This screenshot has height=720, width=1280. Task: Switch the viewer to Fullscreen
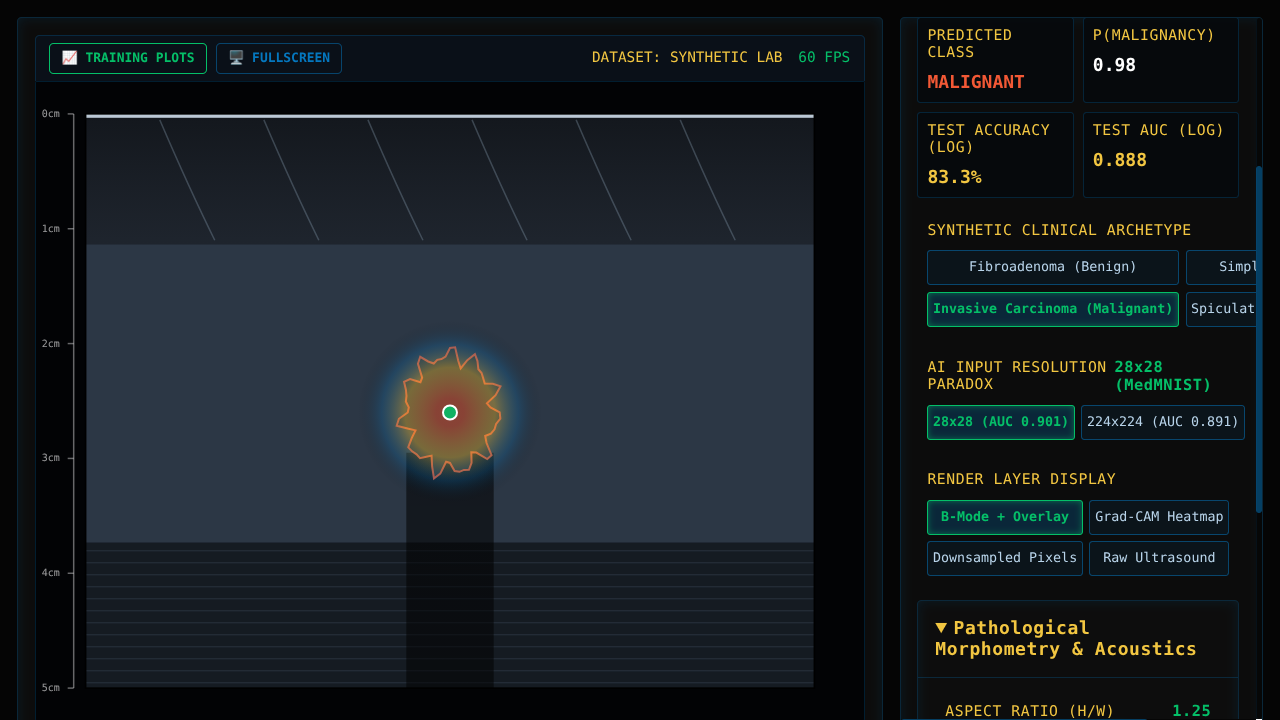279,58
